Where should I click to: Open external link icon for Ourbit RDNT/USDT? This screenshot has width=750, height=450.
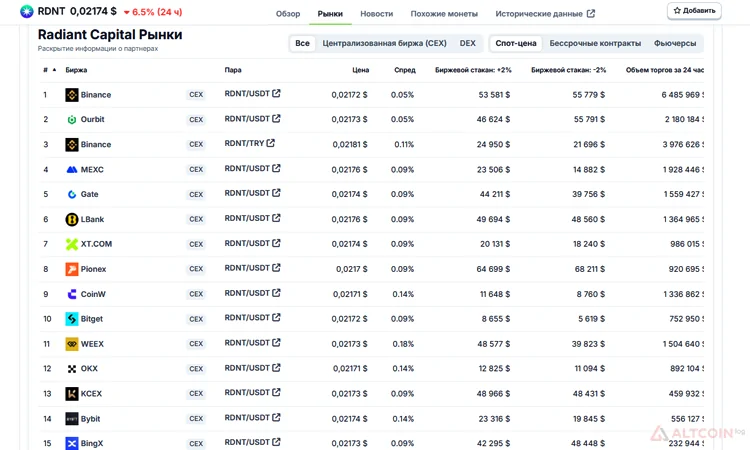276,118
